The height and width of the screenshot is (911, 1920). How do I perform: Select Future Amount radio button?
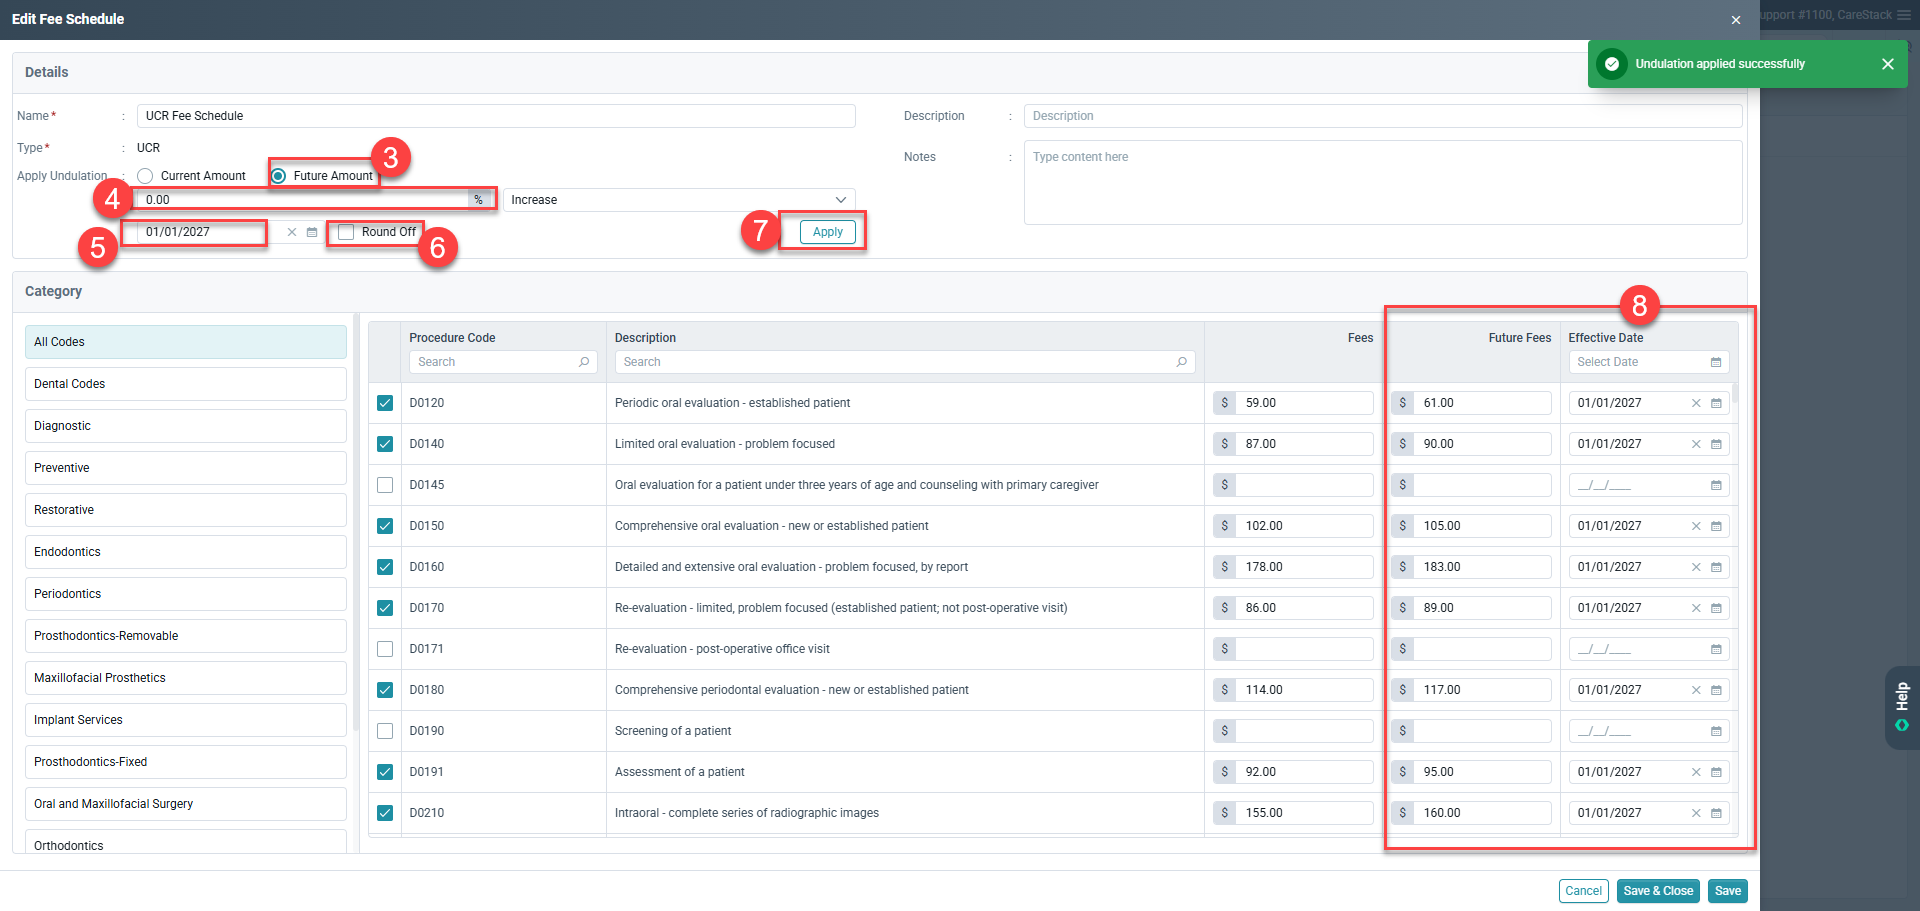[278, 176]
